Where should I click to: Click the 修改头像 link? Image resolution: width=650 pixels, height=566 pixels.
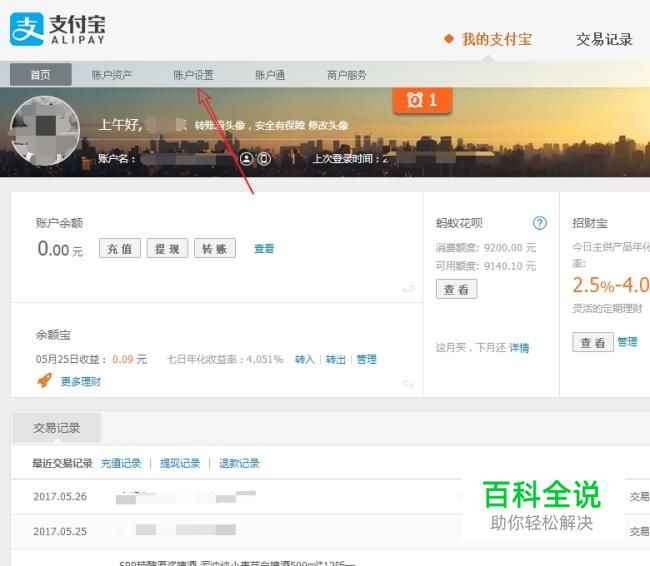328,125
